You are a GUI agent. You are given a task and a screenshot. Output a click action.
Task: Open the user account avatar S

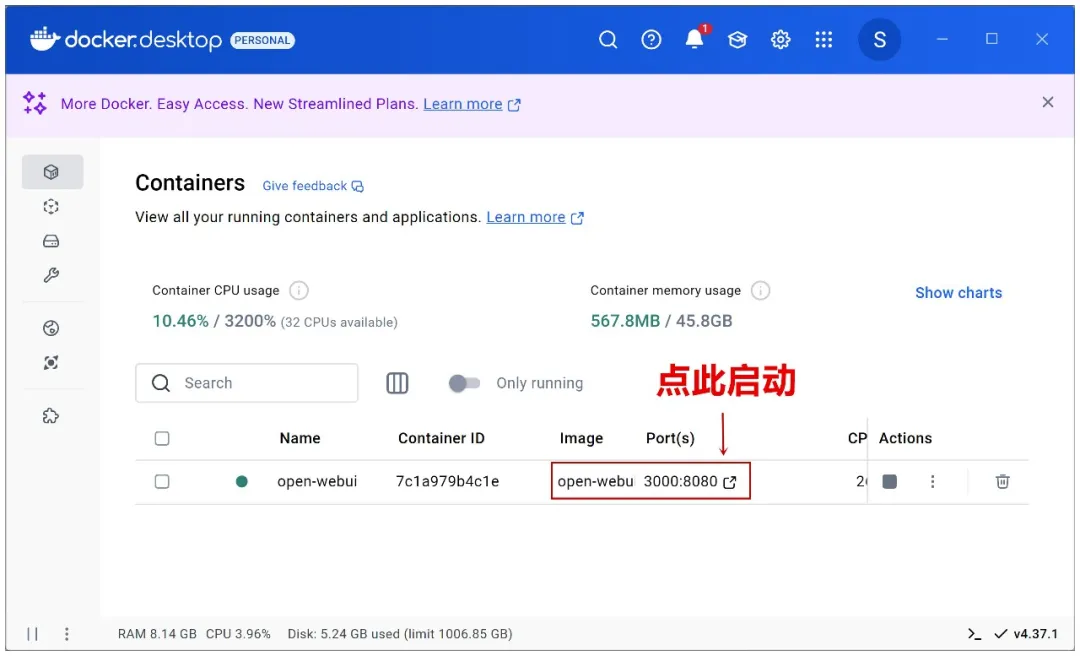tap(880, 39)
